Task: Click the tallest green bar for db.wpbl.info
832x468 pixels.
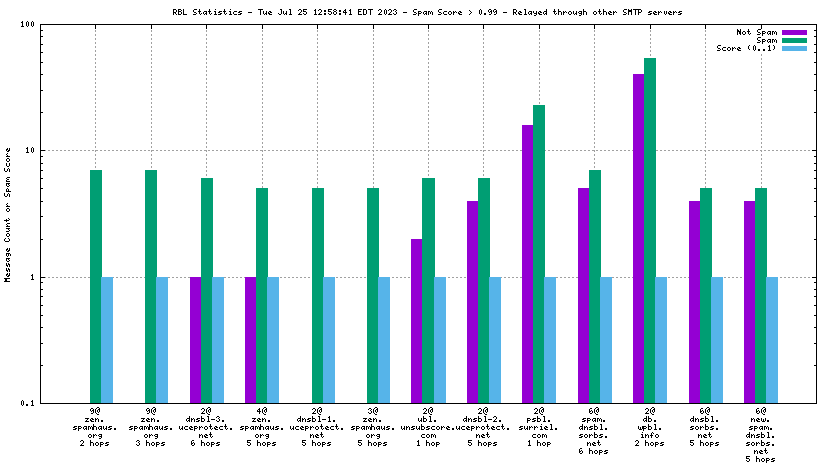Action: click(x=650, y=230)
